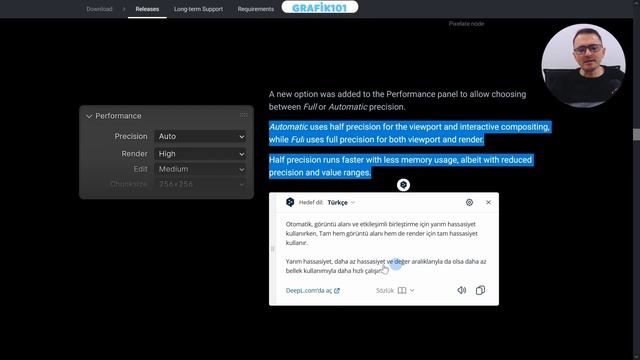This screenshot has width=640, height=360.
Task: Switch to the Long-term Support tab
Action: [198, 9]
